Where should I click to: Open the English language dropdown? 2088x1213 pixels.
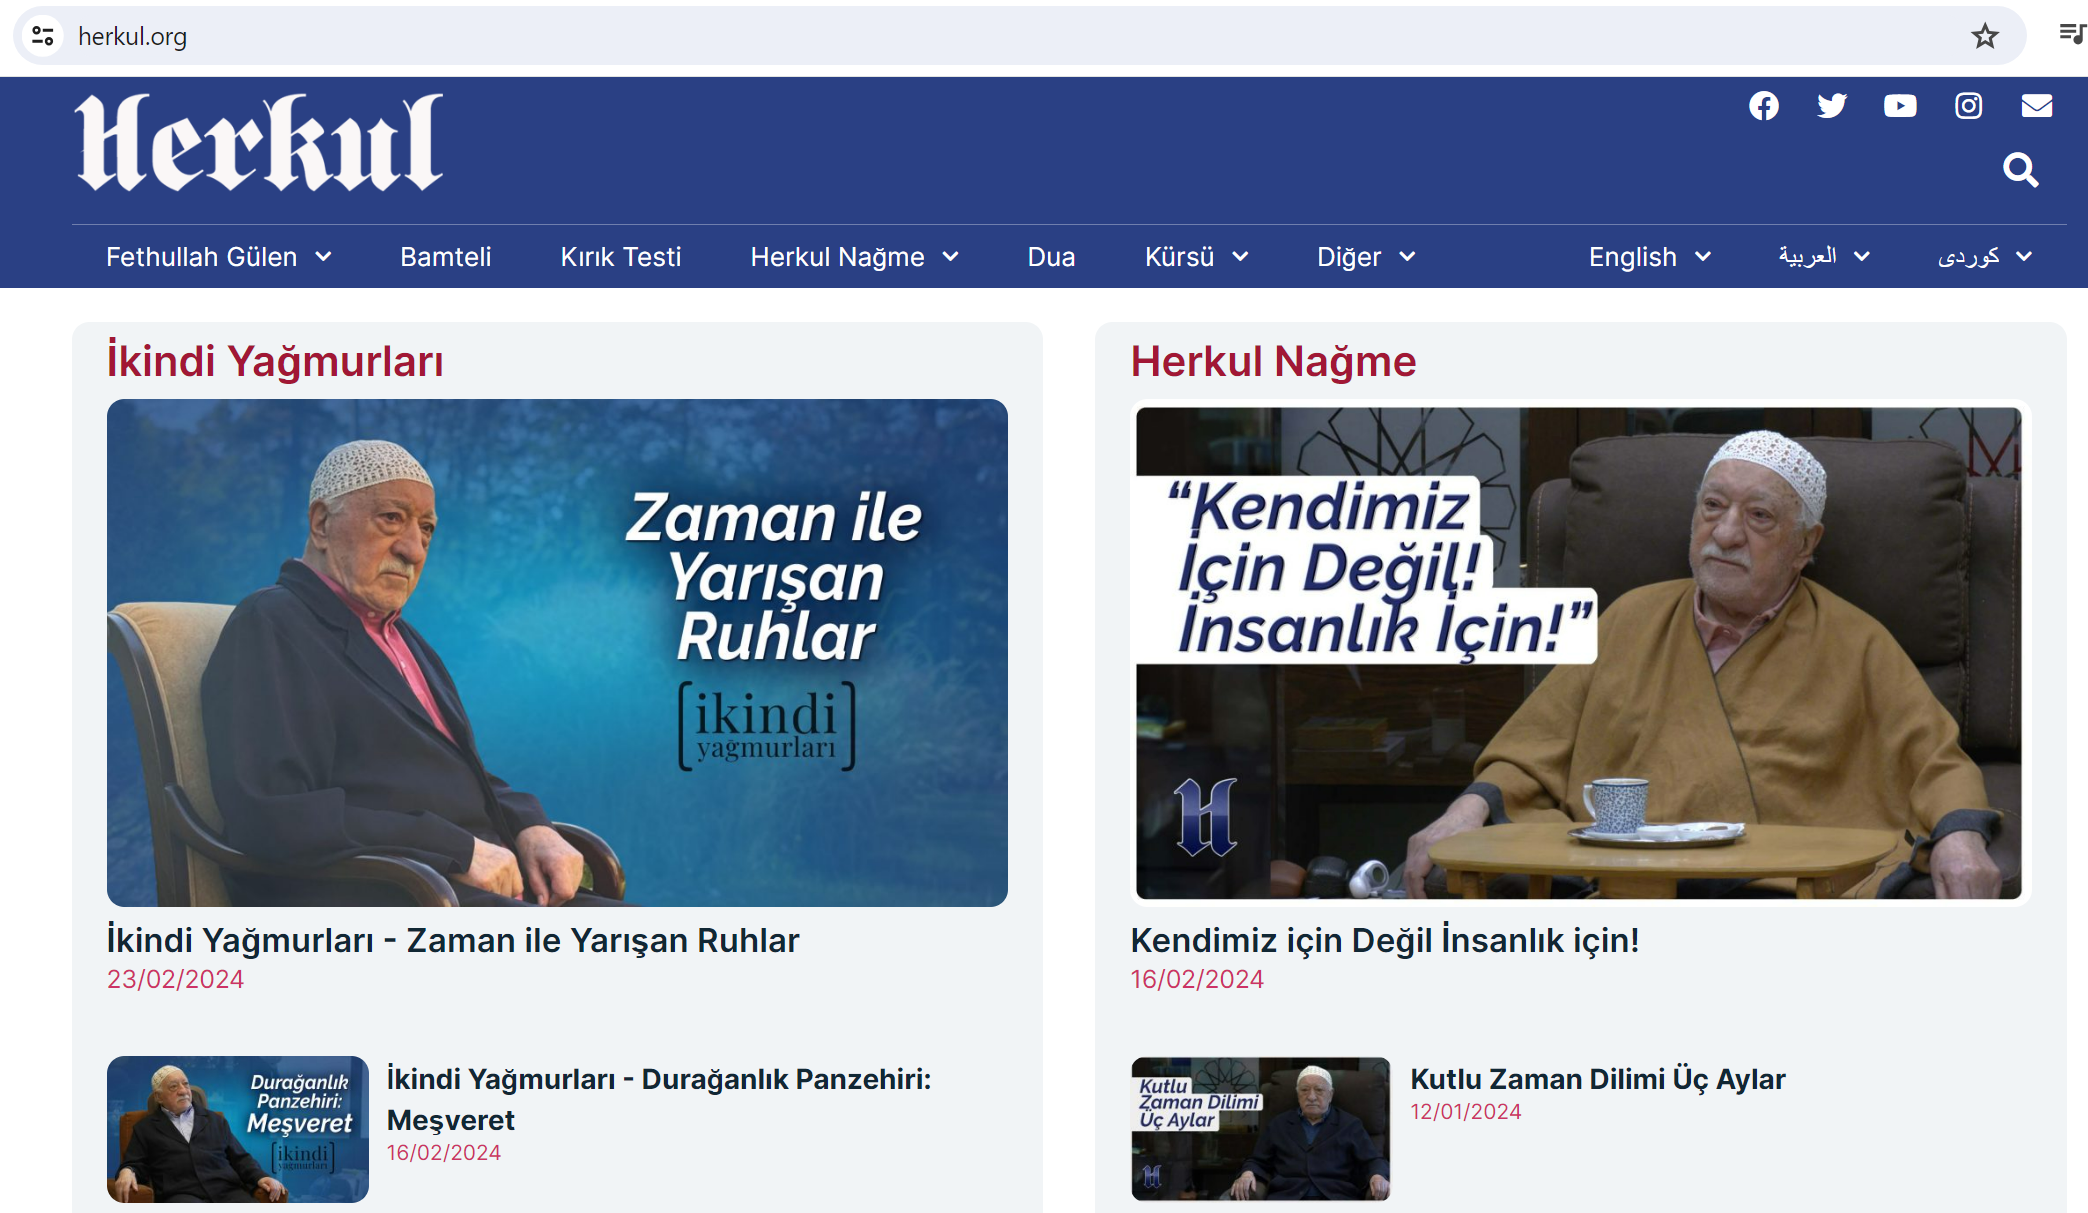(x=1649, y=257)
